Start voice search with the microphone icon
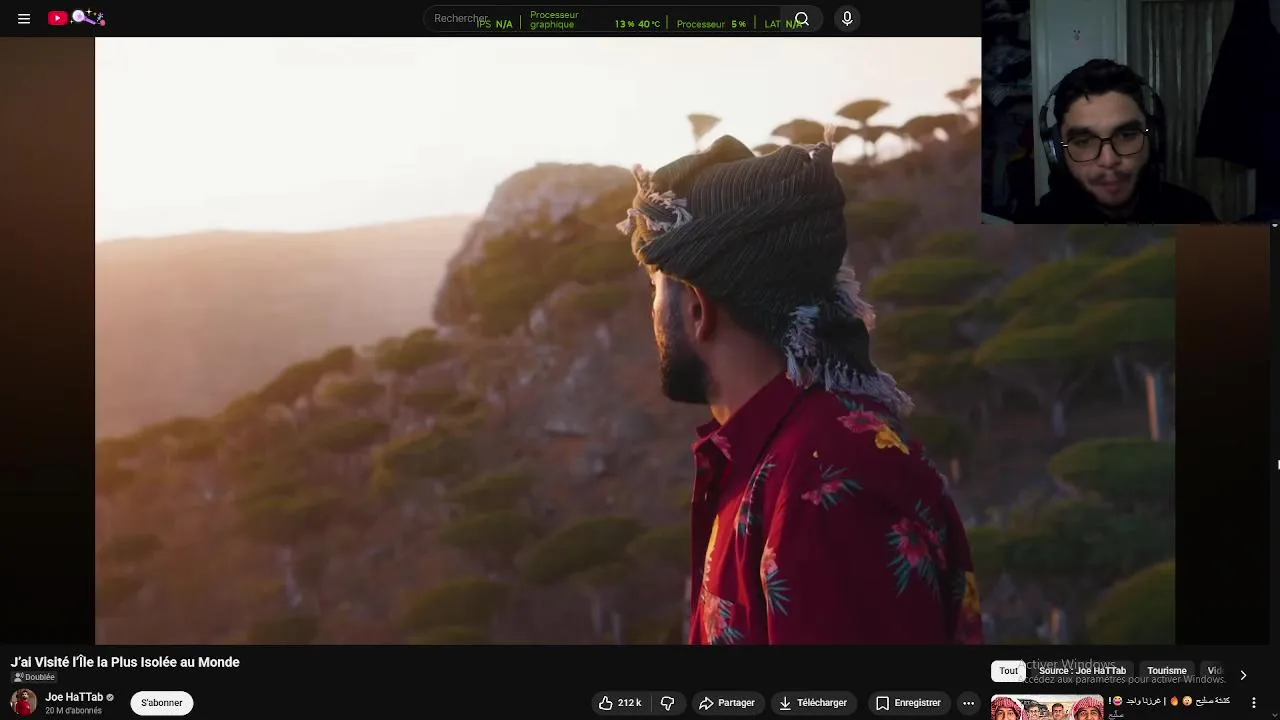This screenshot has height=720, width=1280. pyautogui.click(x=847, y=19)
